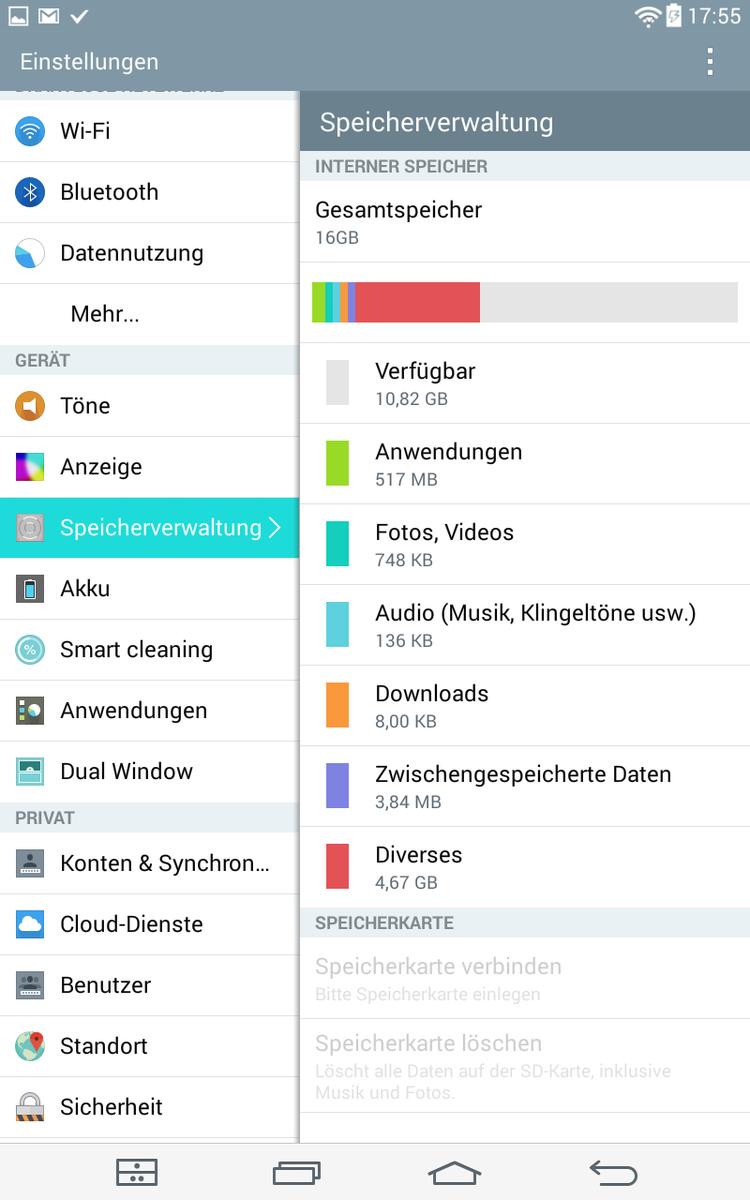Tap the Anzeige display icon
This screenshot has width=750, height=1200.
tap(30, 467)
